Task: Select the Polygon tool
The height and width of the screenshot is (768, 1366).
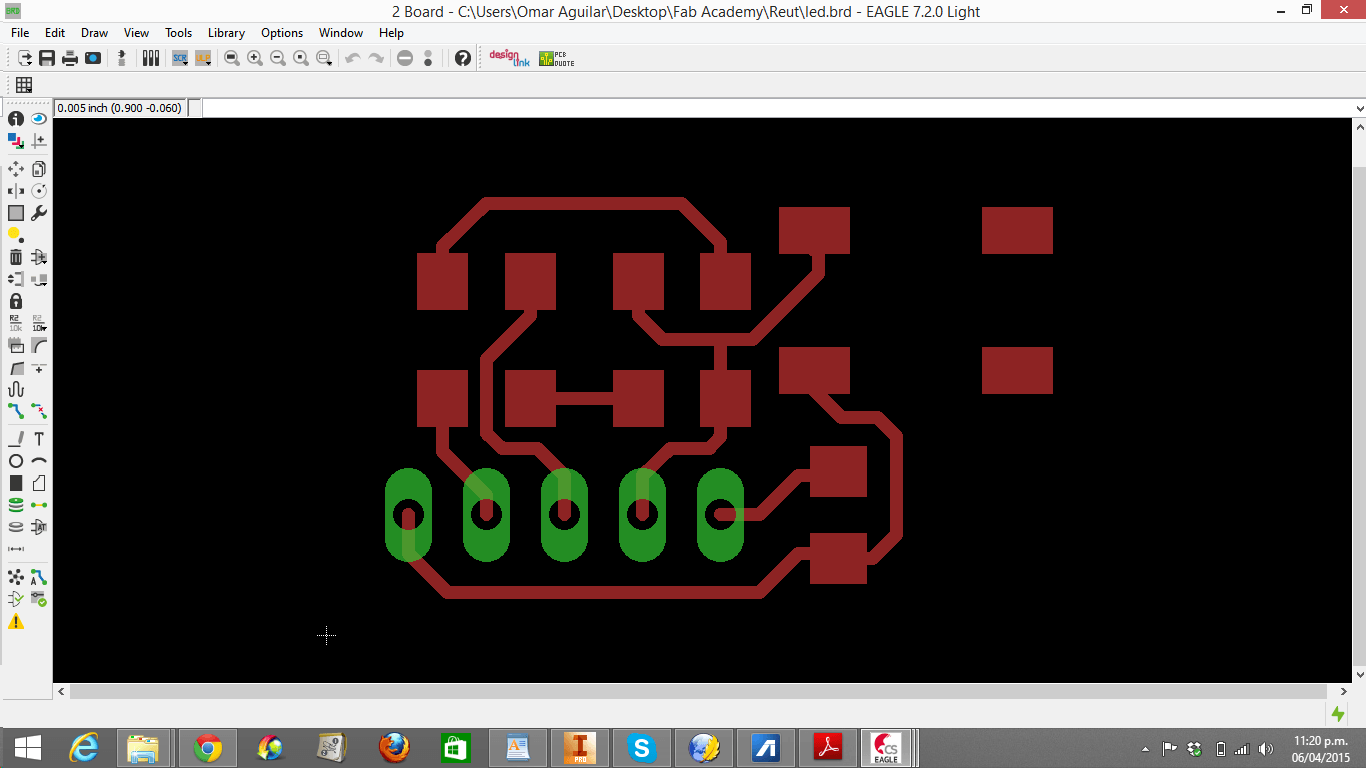Action: point(39,483)
